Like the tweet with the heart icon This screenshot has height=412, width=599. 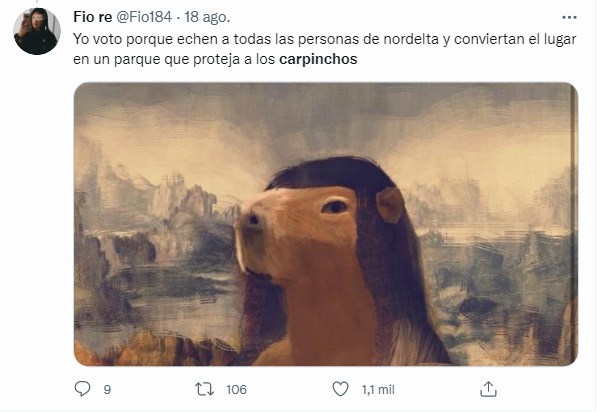click(x=340, y=389)
